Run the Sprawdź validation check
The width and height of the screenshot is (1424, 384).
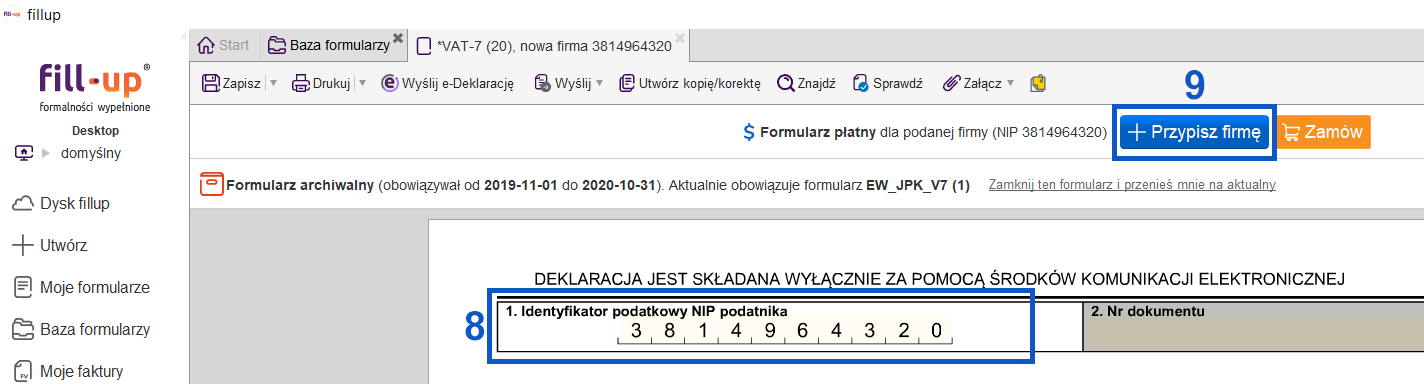click(887, 83)
